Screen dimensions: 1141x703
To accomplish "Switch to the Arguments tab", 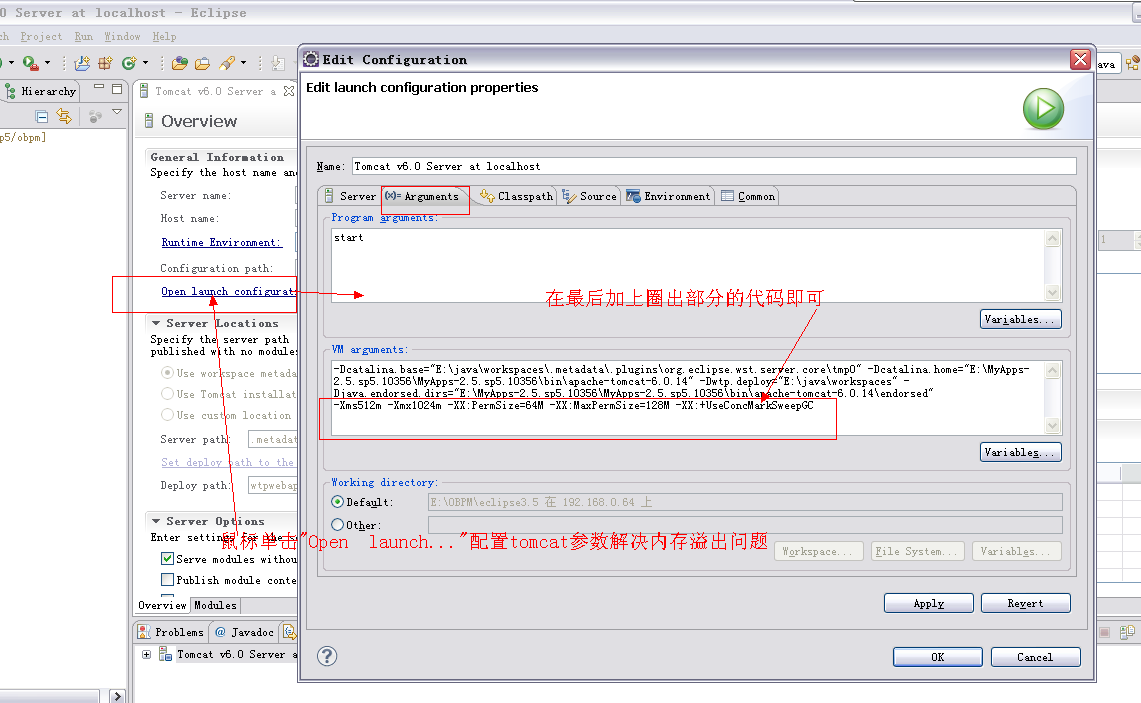I will (x=424, y=196).
